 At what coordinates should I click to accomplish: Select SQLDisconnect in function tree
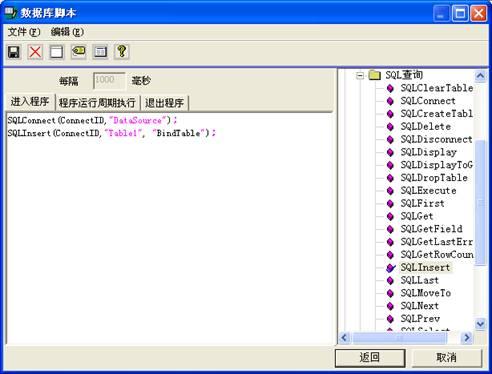(x=437, y=139)
